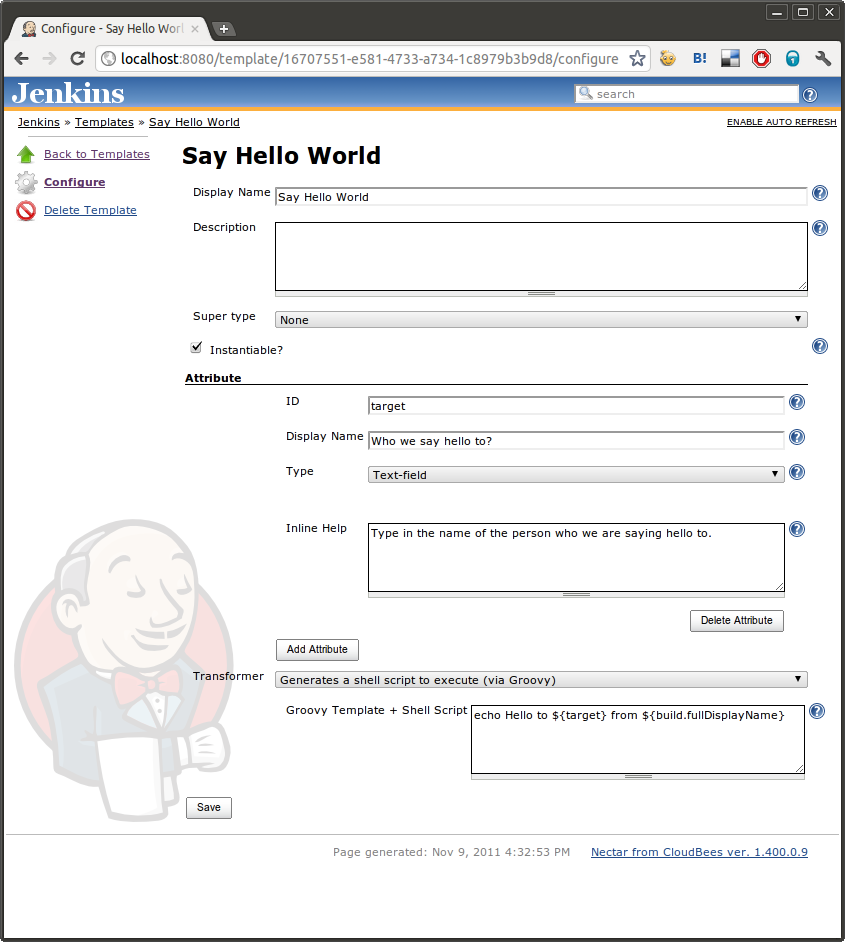Click the Add Attribute button
The height and width of the screenshot is (942, 845).
pos(317,649)
